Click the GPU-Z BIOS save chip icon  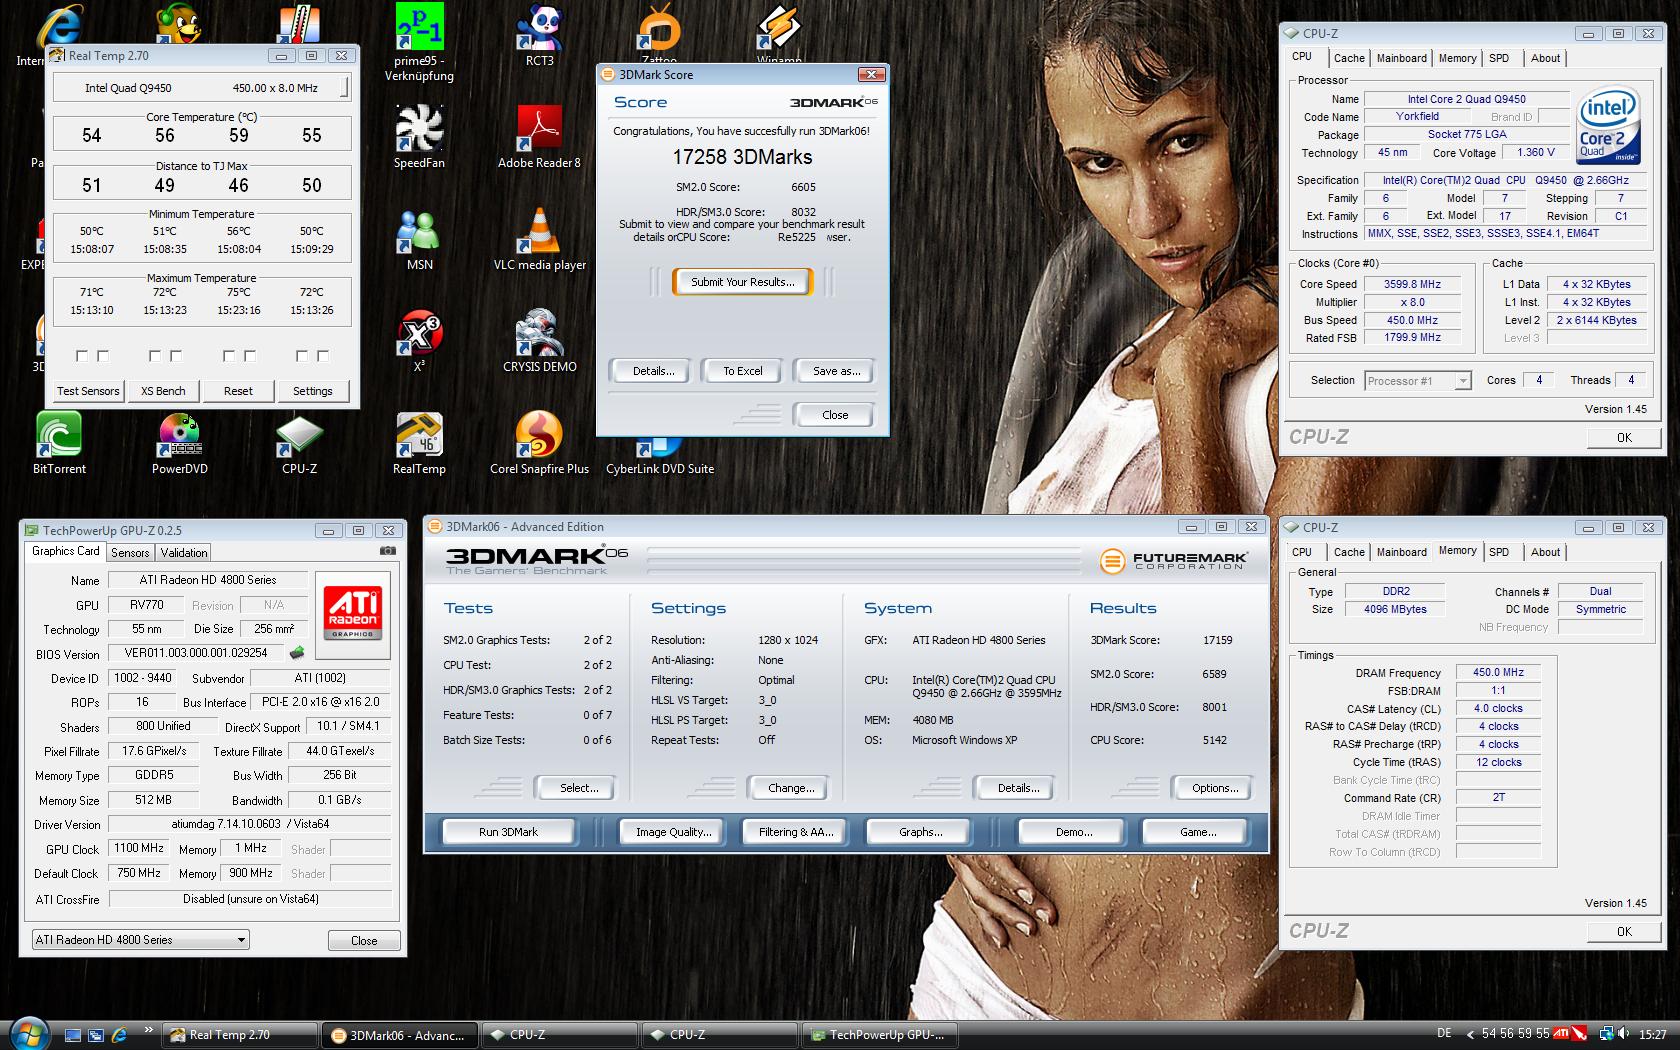pos(297,653)
